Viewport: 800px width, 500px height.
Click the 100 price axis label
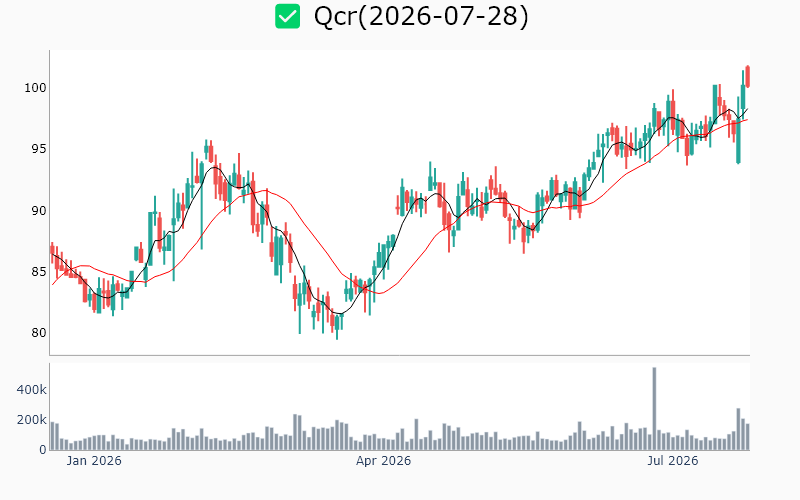[x=35, y=88]
